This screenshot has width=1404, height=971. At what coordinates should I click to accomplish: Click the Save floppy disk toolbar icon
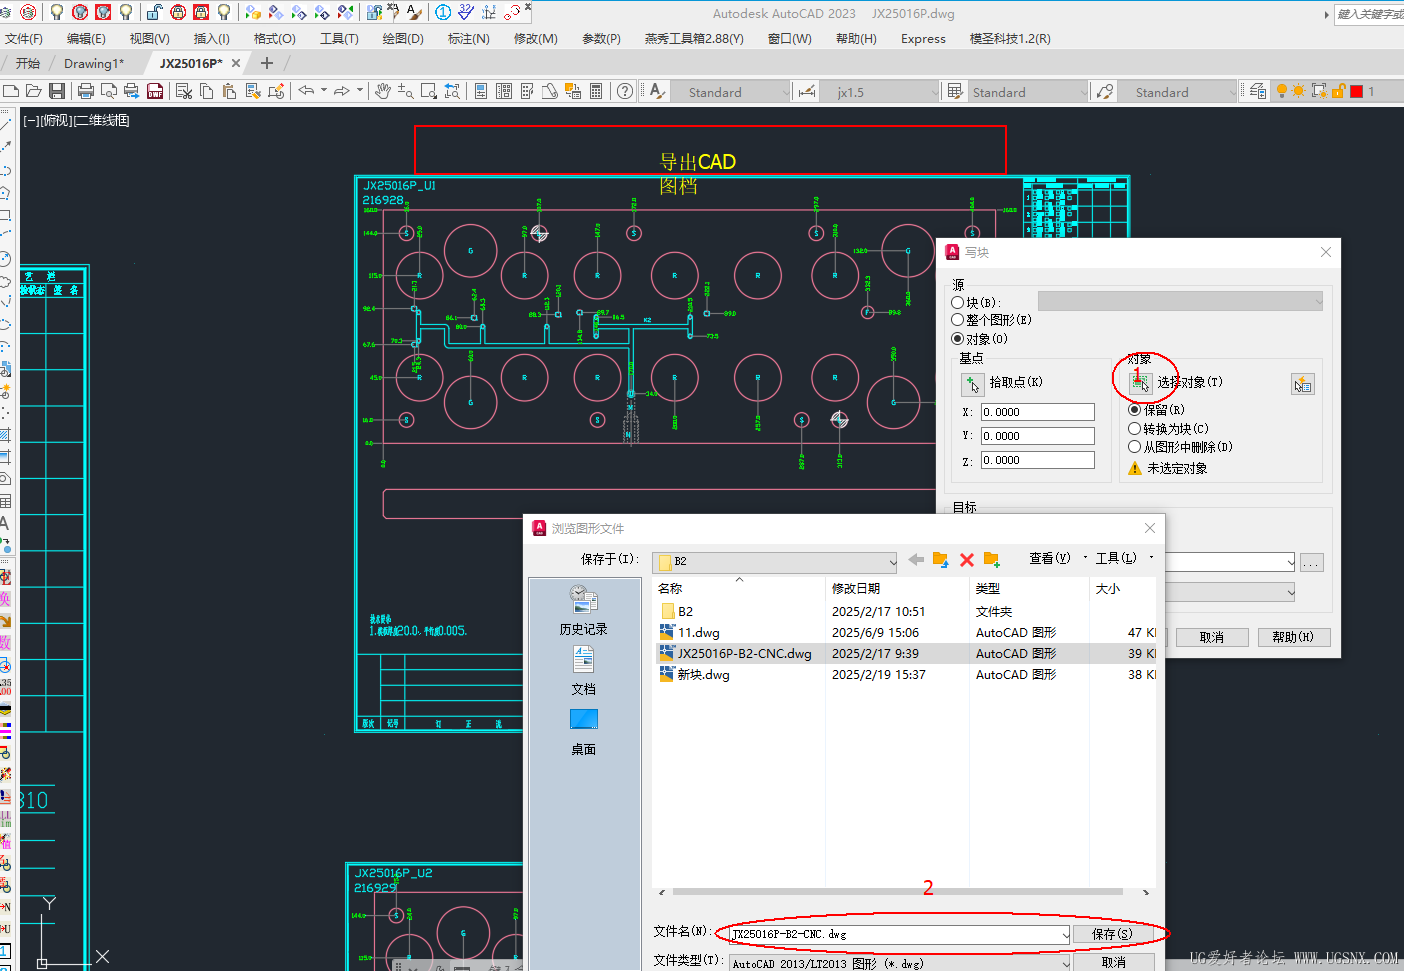57,91
